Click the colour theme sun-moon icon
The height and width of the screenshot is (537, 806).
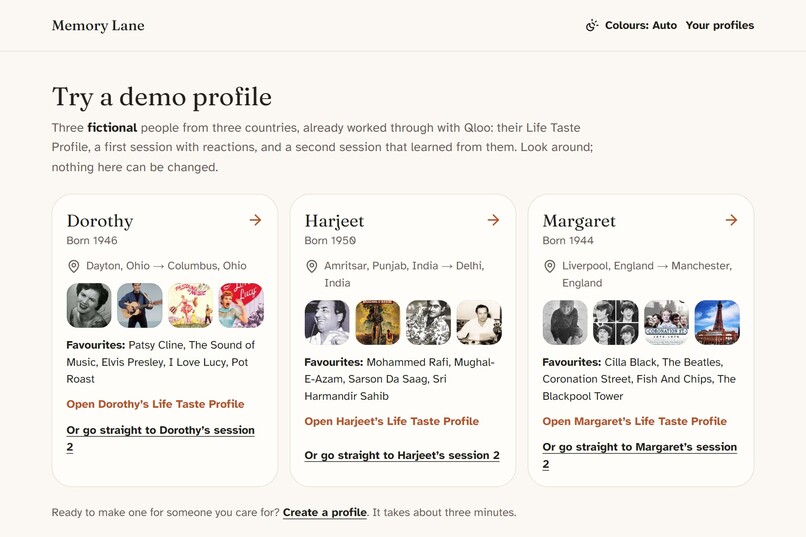(x=592, y=25)
